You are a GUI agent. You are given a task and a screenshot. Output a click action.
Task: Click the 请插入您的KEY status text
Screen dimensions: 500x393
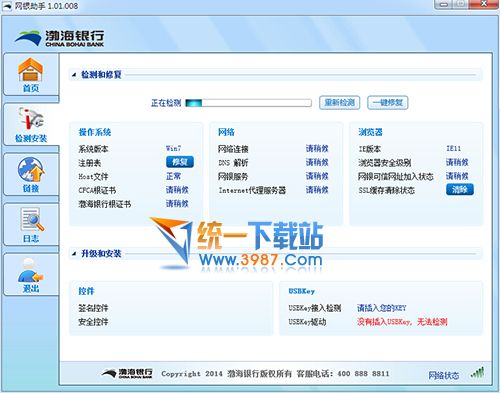point(382,308)
